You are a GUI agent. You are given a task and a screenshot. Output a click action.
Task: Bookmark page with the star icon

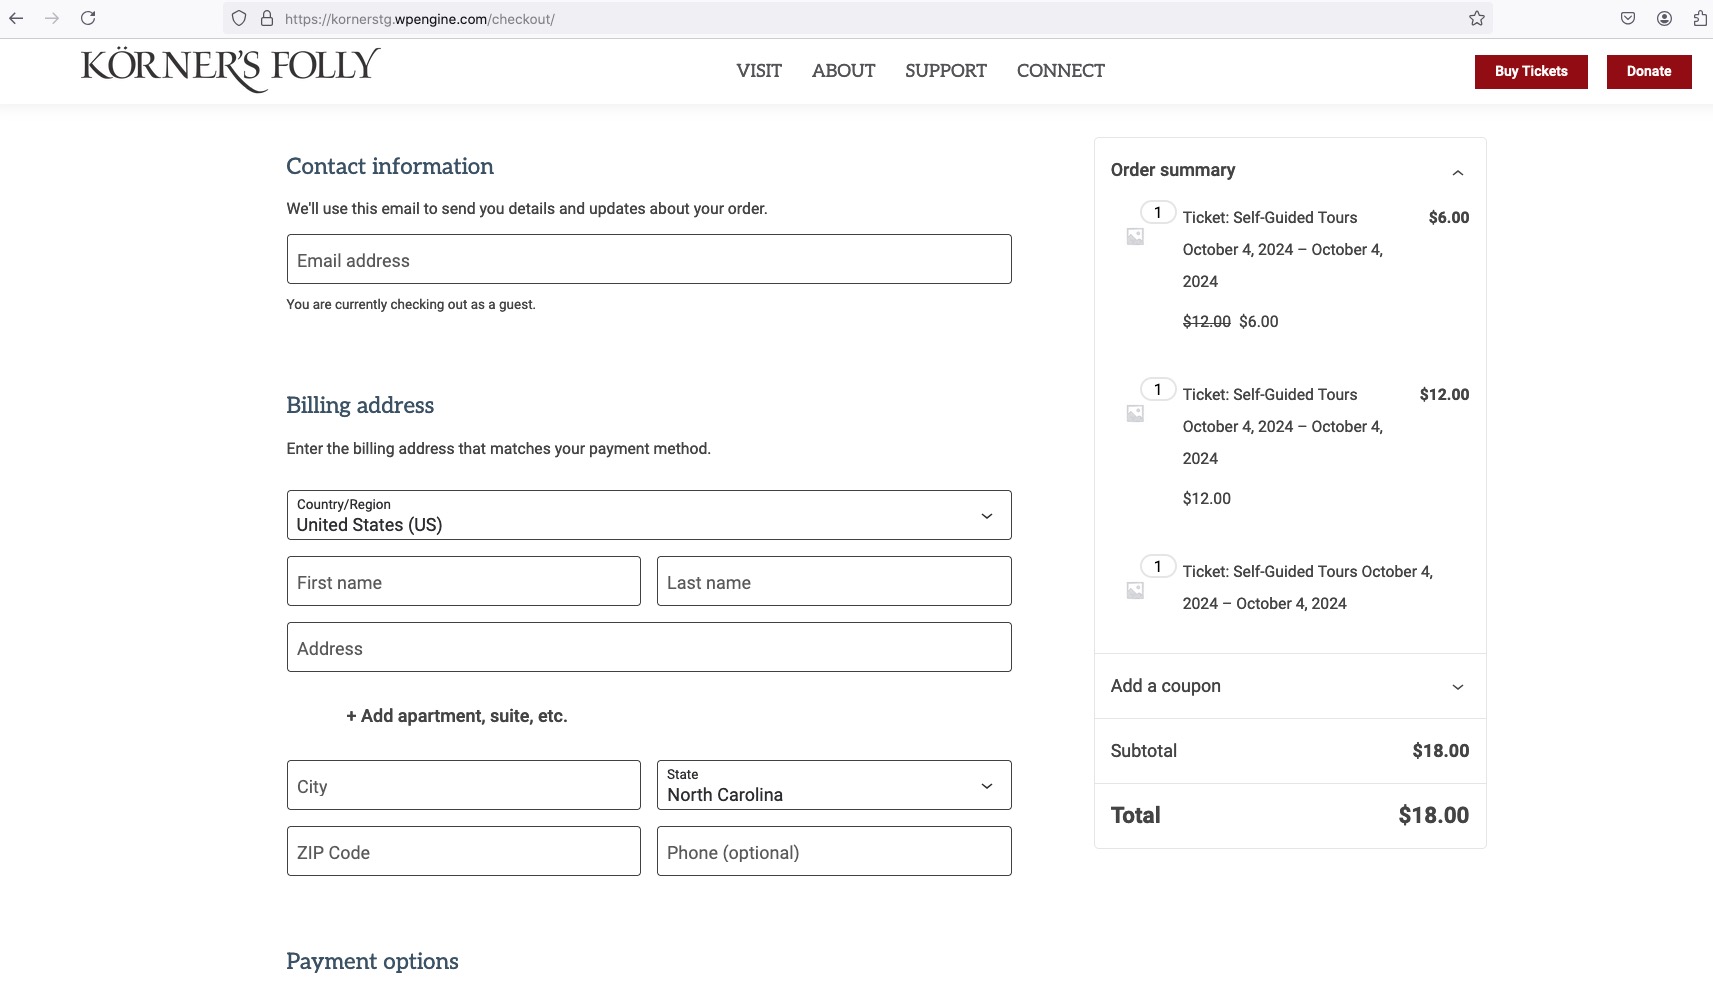(1476, 18)
